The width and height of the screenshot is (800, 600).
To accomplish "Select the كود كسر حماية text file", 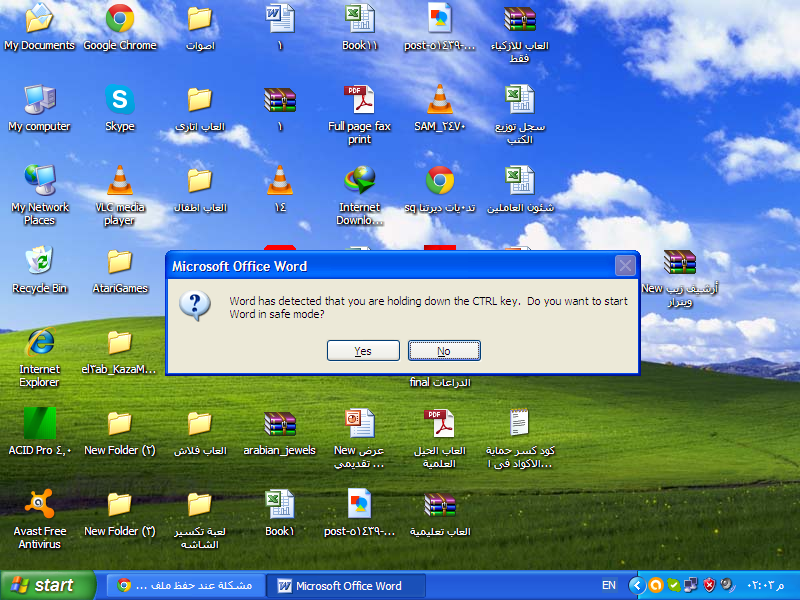I will [519, 438].
